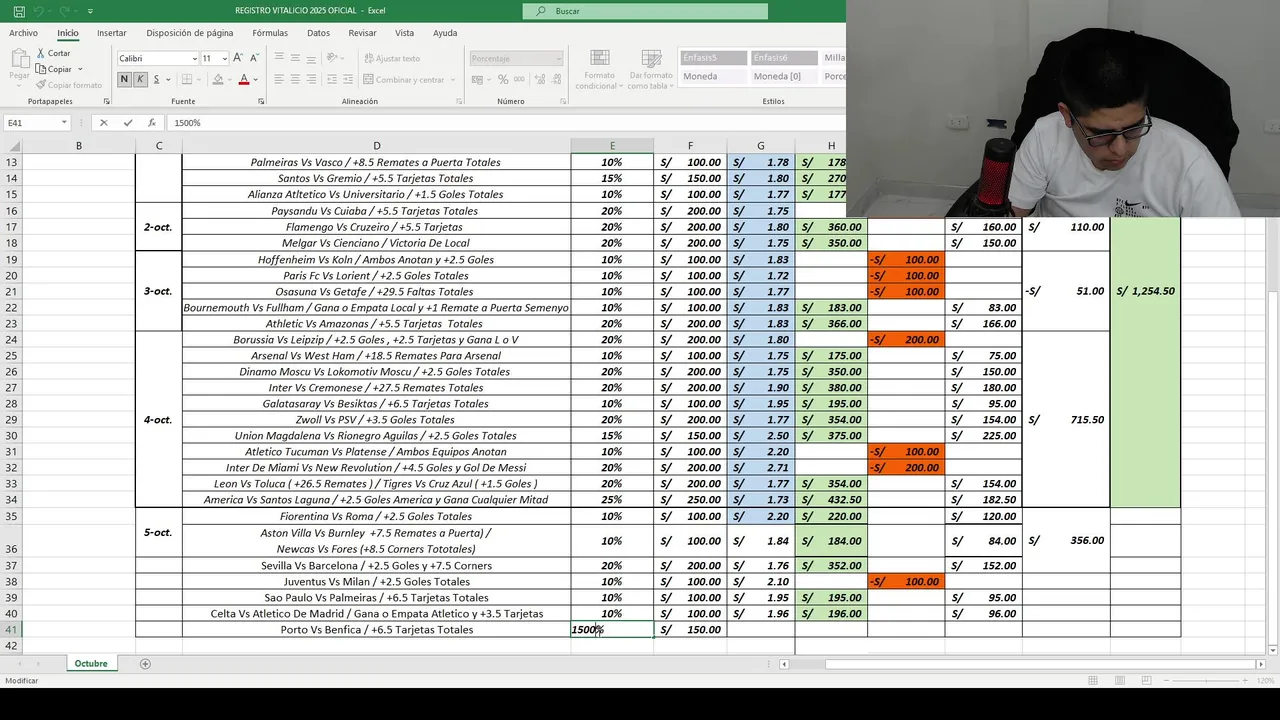This screenshot has width=1280, height=720.
Task: Switch to the Fórmulas tab
Action: [x=270, y=33]
